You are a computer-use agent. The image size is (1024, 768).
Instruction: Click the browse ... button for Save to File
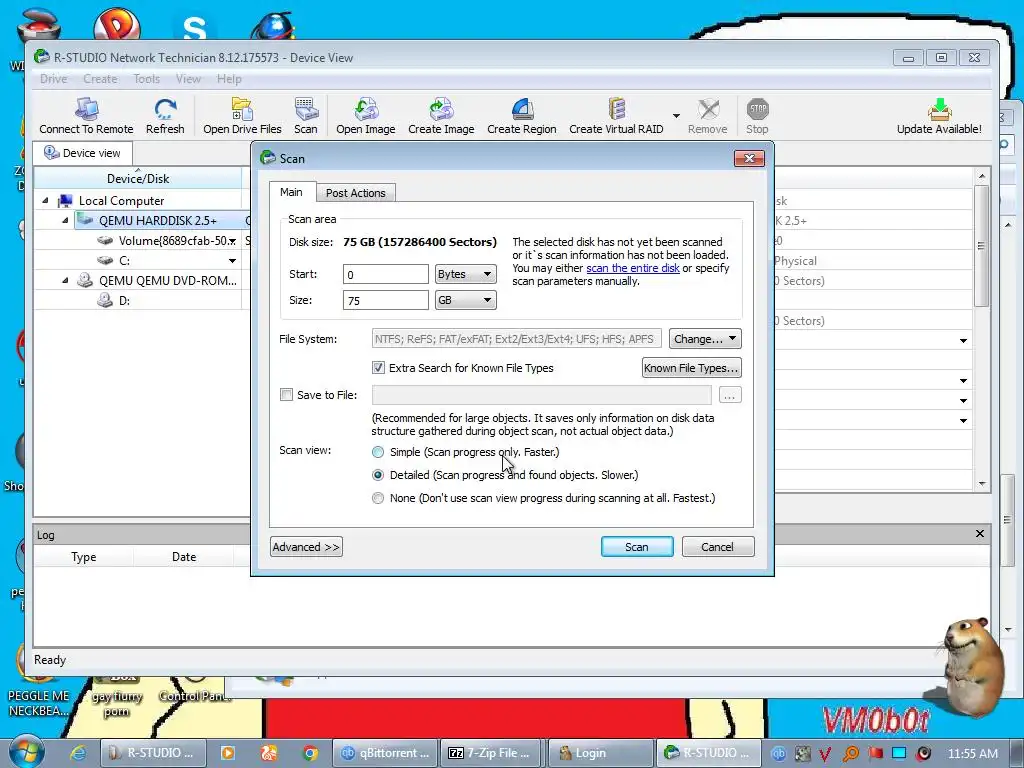click(x=730, y=394)
